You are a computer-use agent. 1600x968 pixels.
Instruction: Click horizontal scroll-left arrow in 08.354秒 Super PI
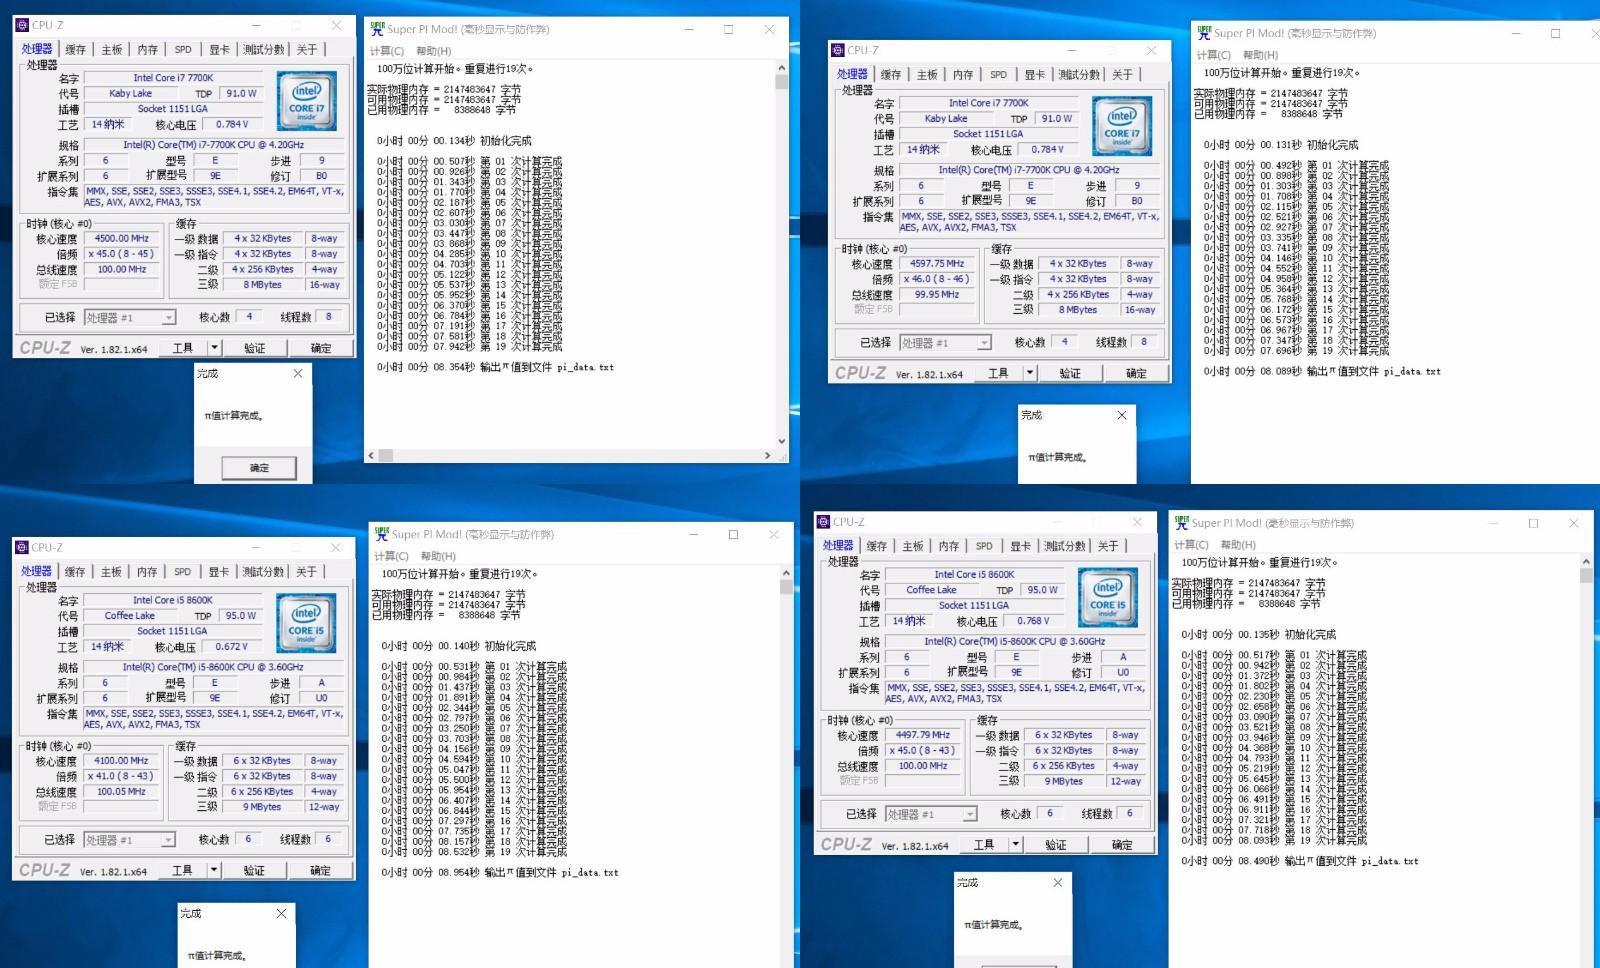[371, 455]
